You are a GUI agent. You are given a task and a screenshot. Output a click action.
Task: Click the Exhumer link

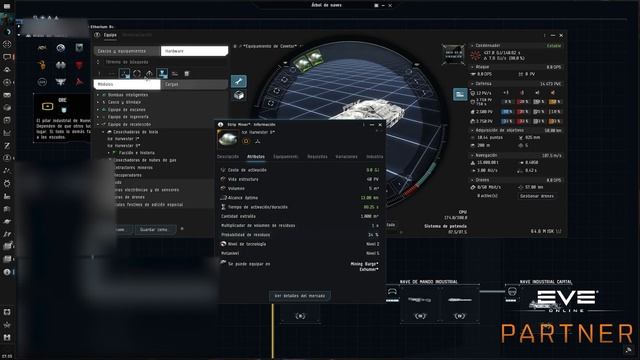[x=369, y=269]
